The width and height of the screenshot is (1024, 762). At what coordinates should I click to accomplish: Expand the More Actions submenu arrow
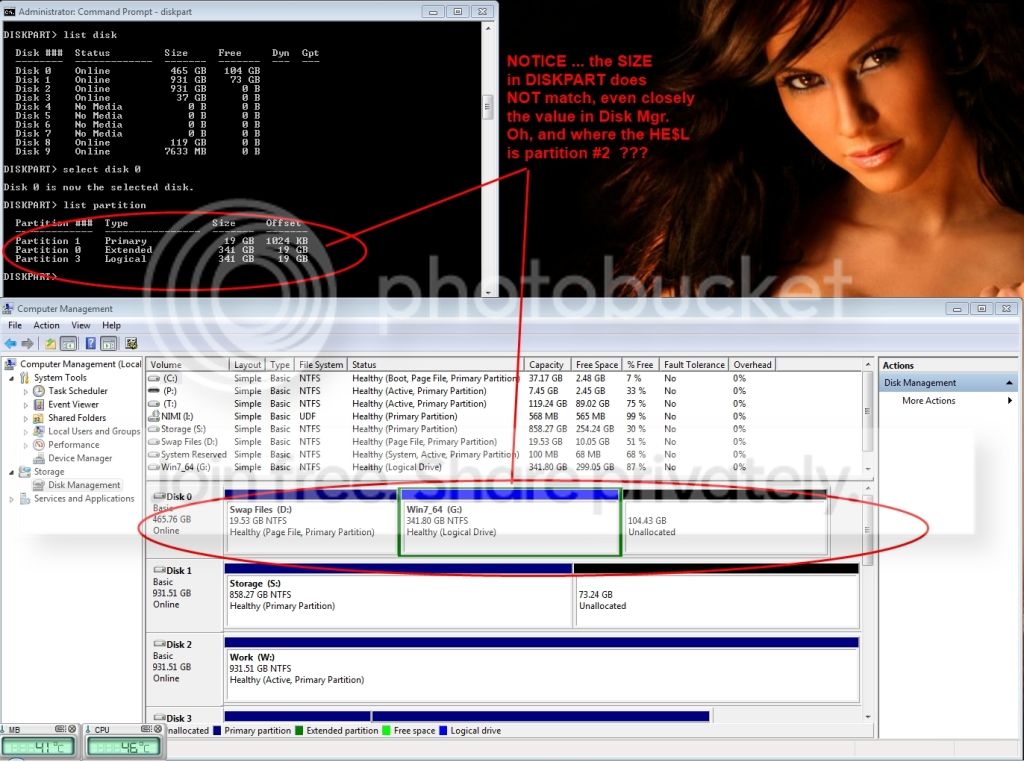1010,400
